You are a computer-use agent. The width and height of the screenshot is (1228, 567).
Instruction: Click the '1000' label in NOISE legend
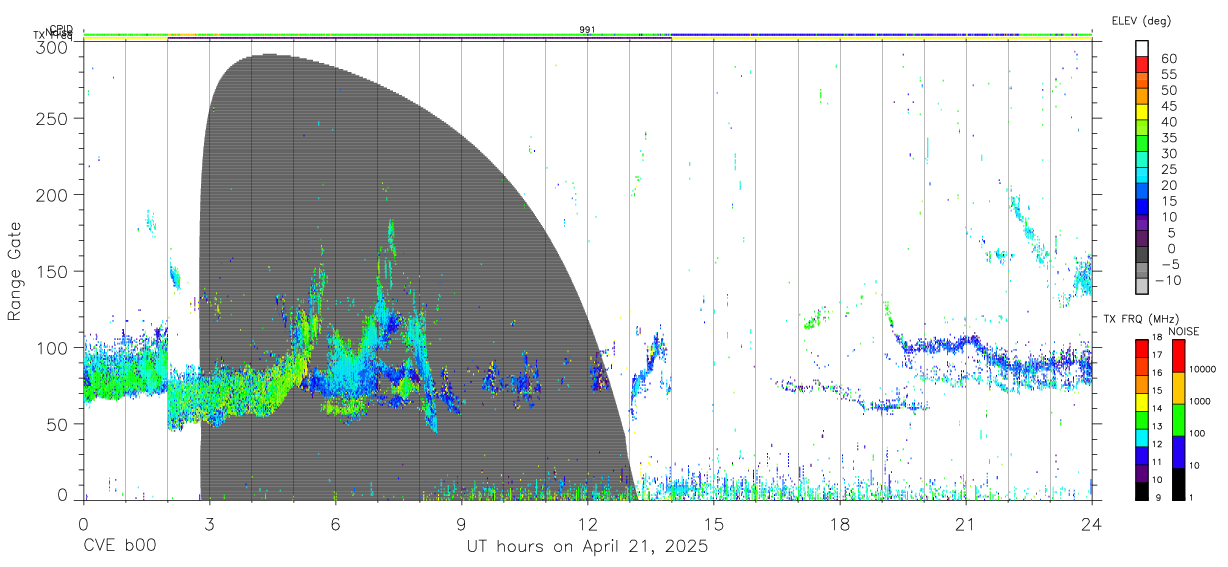click(x=1201, y=402)
